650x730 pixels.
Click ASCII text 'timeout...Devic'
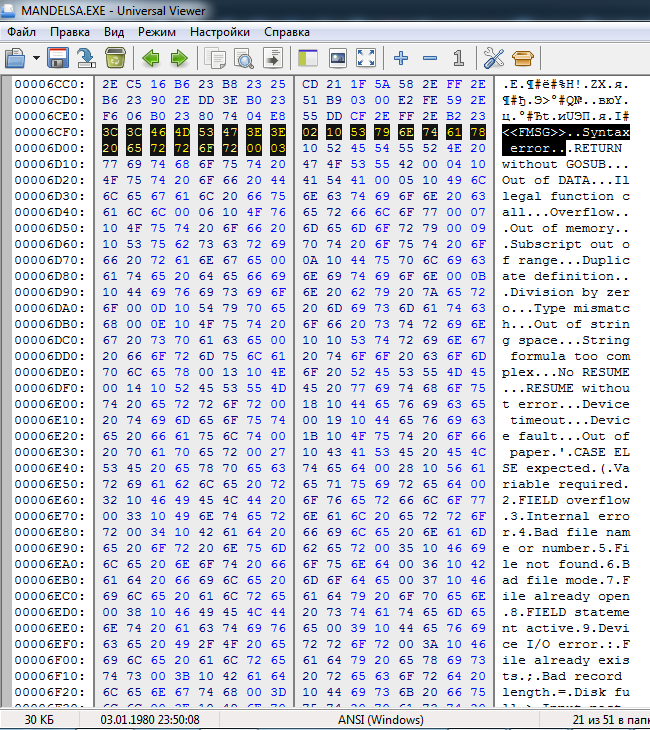point(570,420)
